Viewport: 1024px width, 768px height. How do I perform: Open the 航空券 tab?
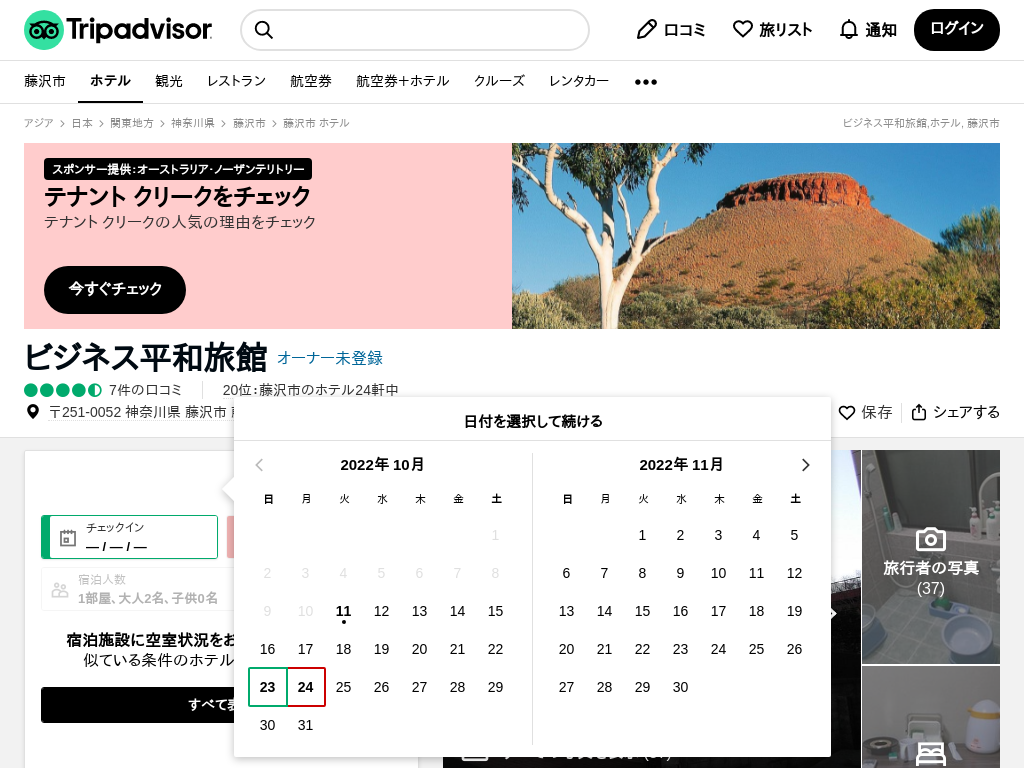pos(311,81)
